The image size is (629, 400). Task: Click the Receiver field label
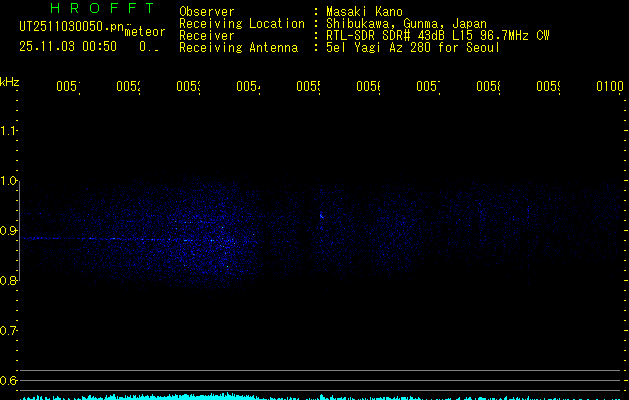point(207,36)
